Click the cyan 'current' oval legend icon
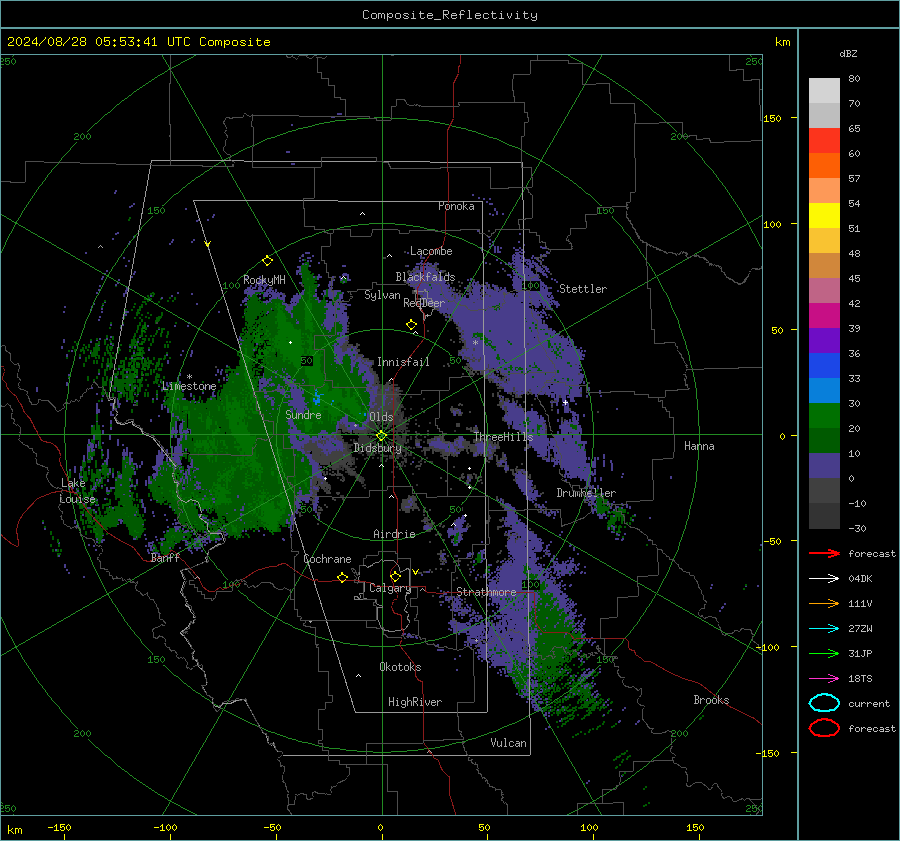The height and width of the screenshot is (841, 900). pos(824,703)
